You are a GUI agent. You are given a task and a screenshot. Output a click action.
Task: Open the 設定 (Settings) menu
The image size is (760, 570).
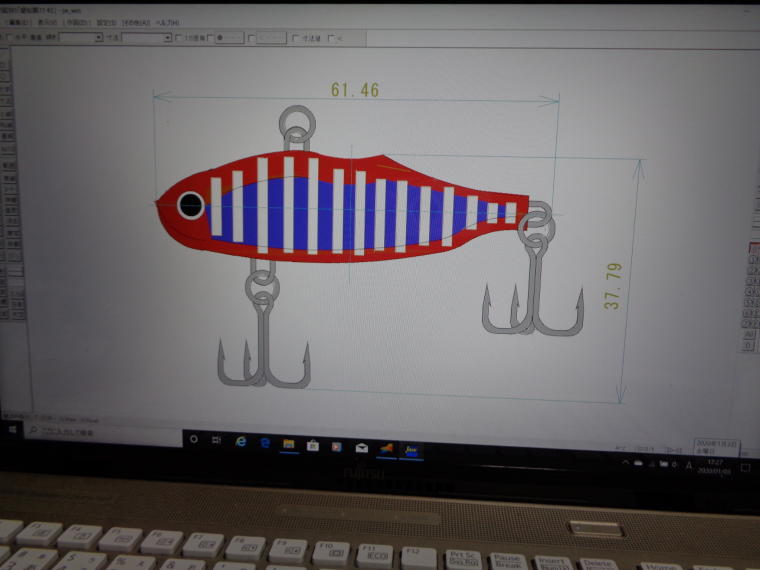coord(106,22)
